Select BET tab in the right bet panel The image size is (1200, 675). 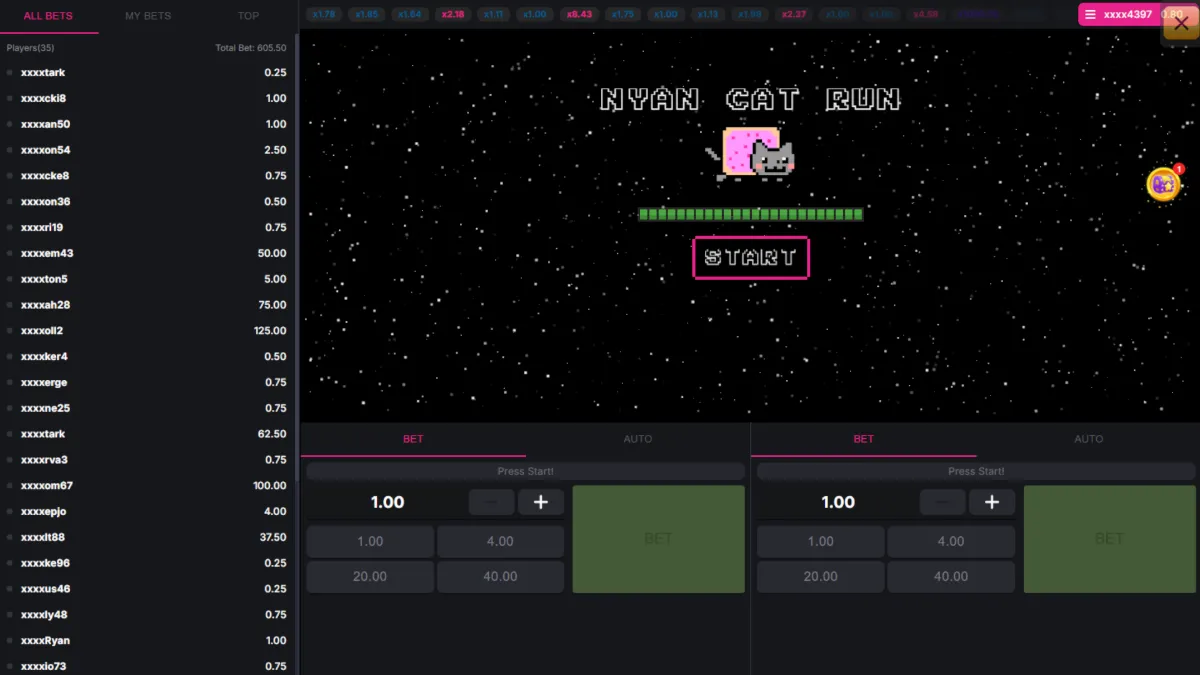click(864, 439)
